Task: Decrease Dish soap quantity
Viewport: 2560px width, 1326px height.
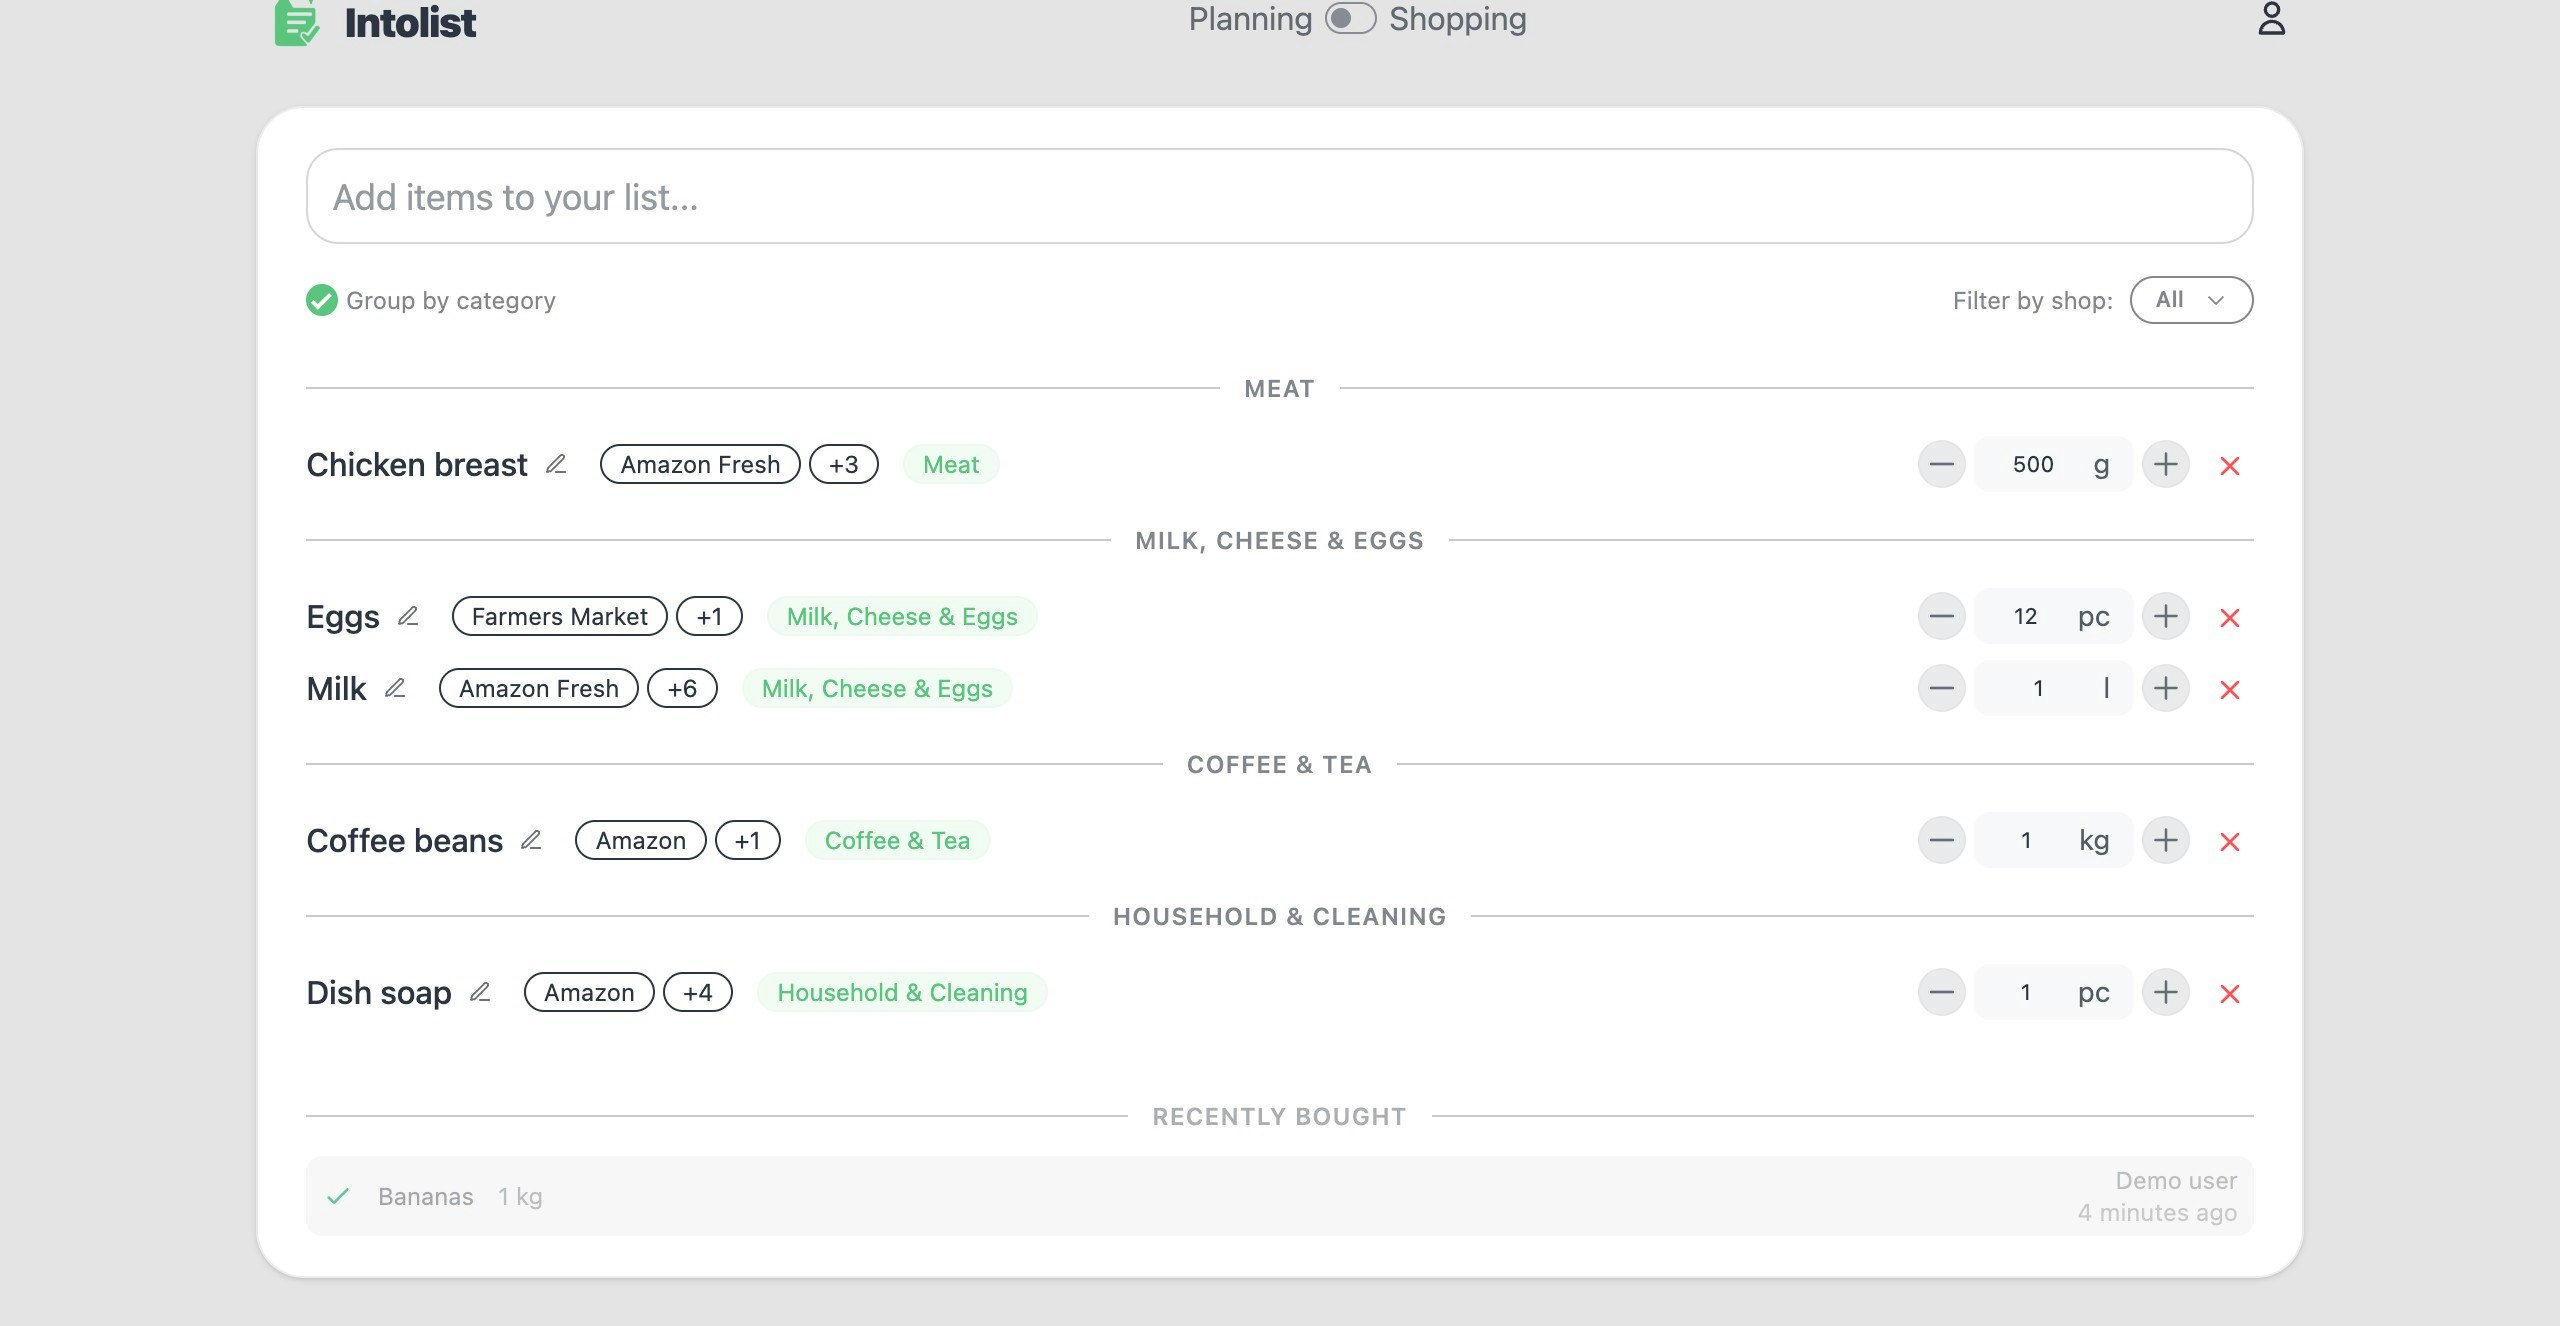Action: pyautogui.click(x=1942, y=992)
